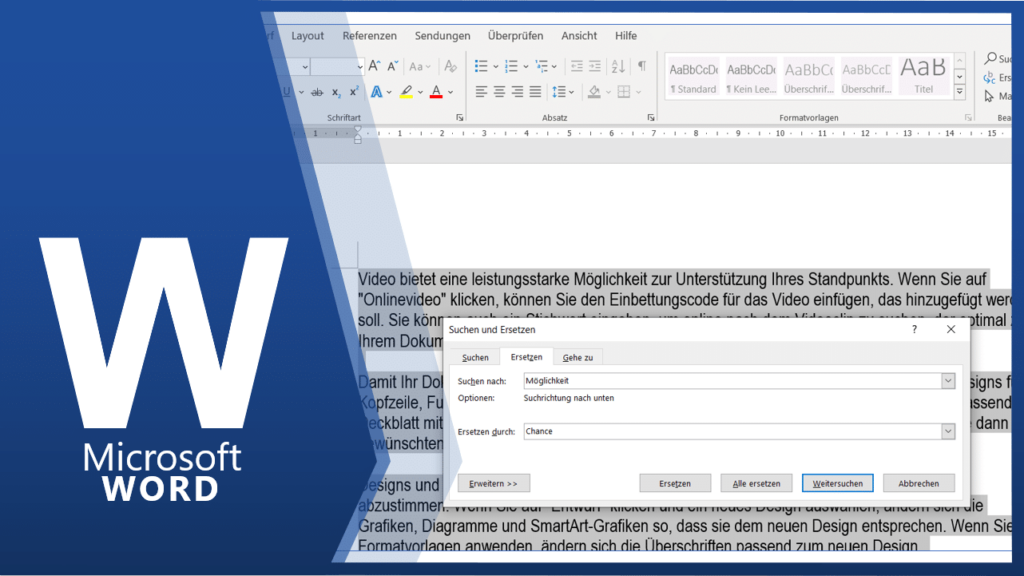Insert a numbered list
Screen dimensions: 1024x576
point(511,66)
